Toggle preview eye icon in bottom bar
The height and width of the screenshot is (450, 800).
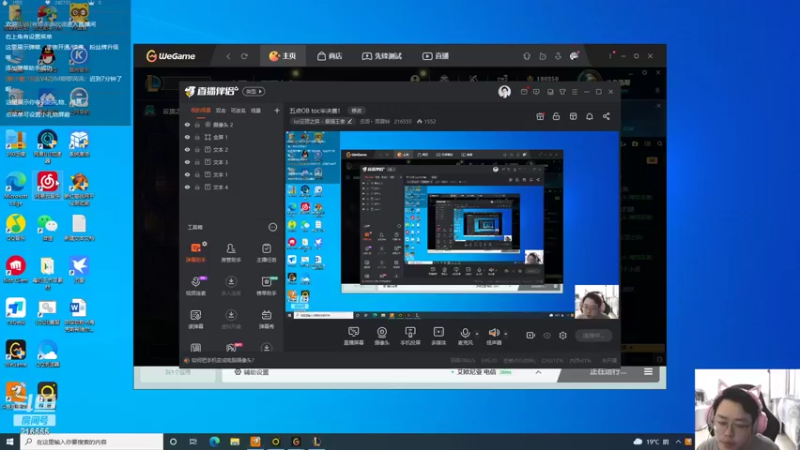pos(547,335)
